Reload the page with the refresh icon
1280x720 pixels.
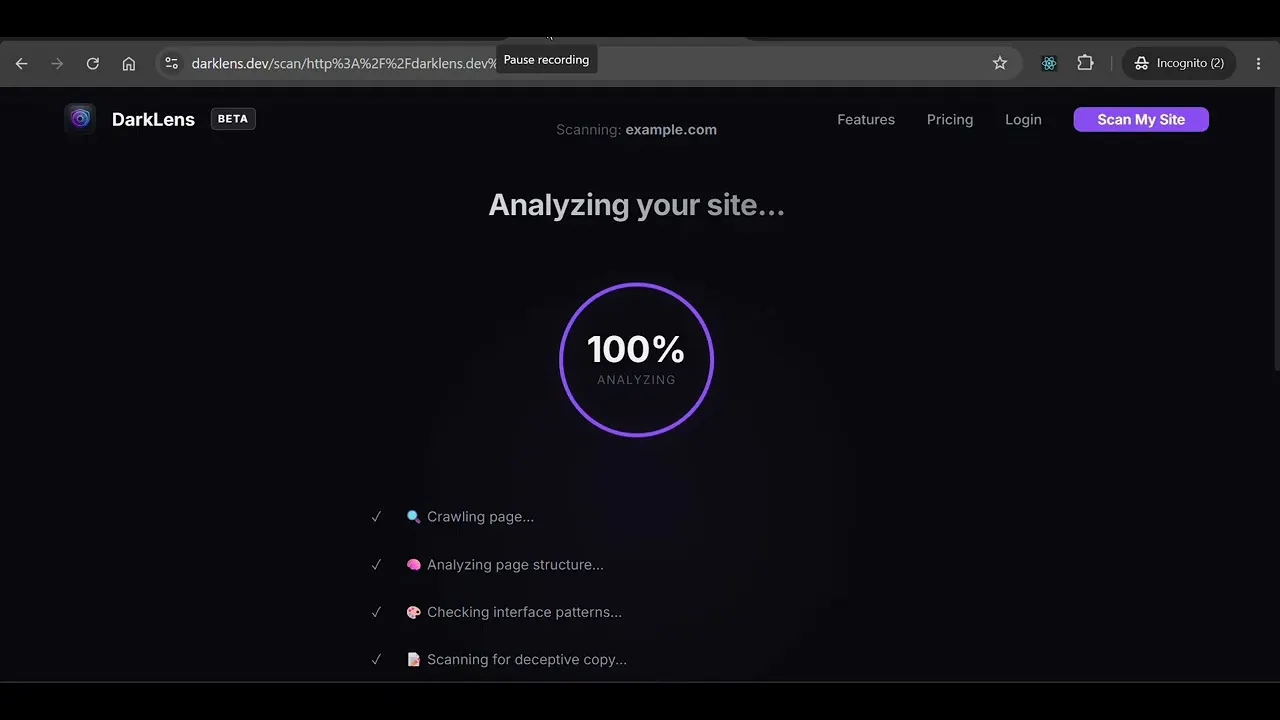(92, 63)
